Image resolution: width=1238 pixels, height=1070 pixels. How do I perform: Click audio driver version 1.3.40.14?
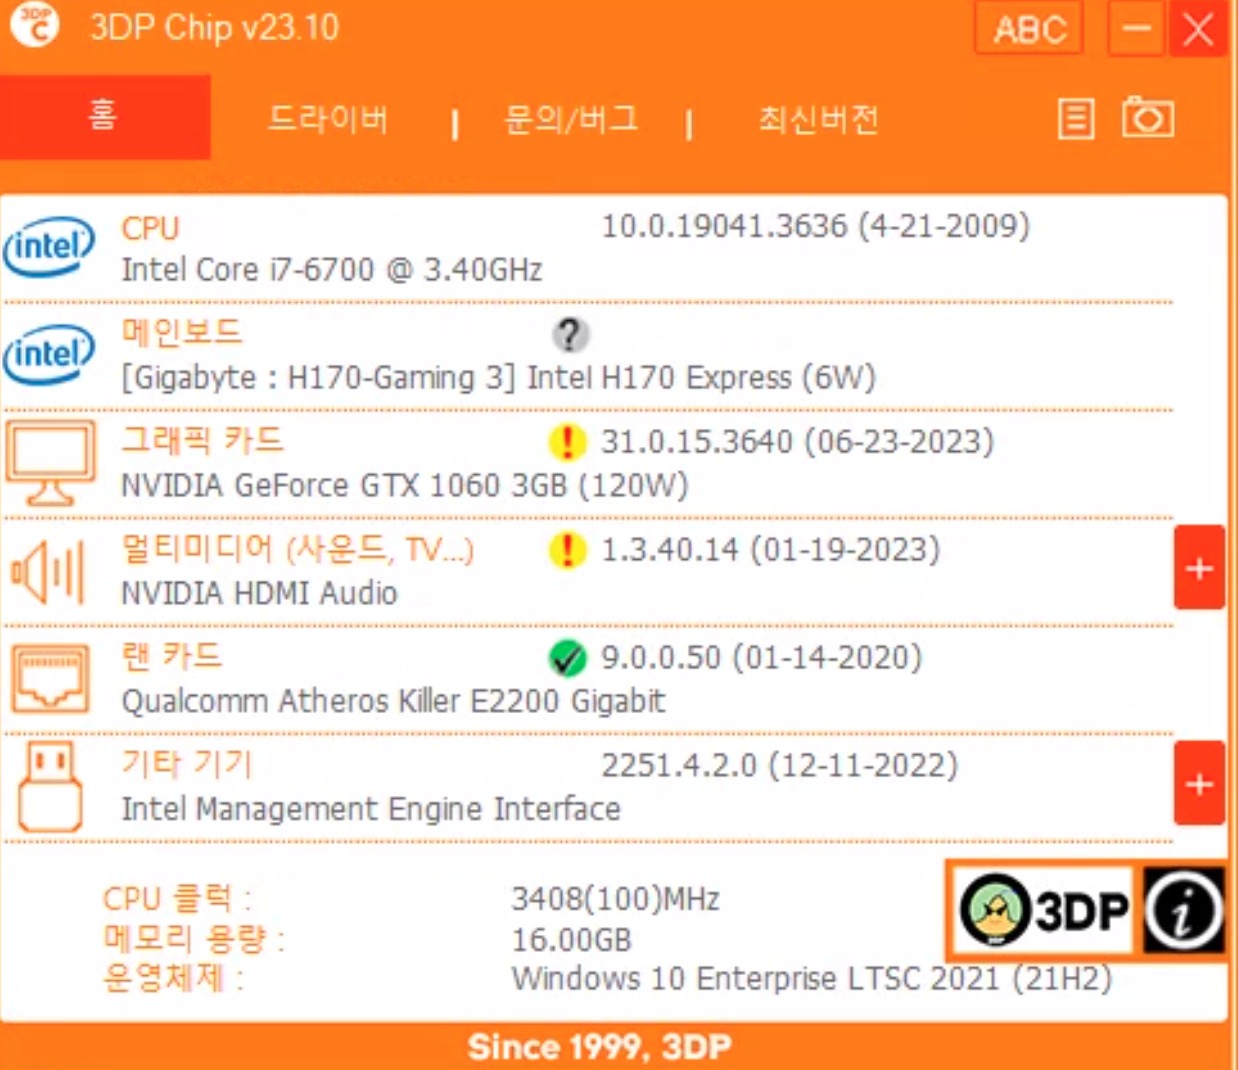(770, 550)
